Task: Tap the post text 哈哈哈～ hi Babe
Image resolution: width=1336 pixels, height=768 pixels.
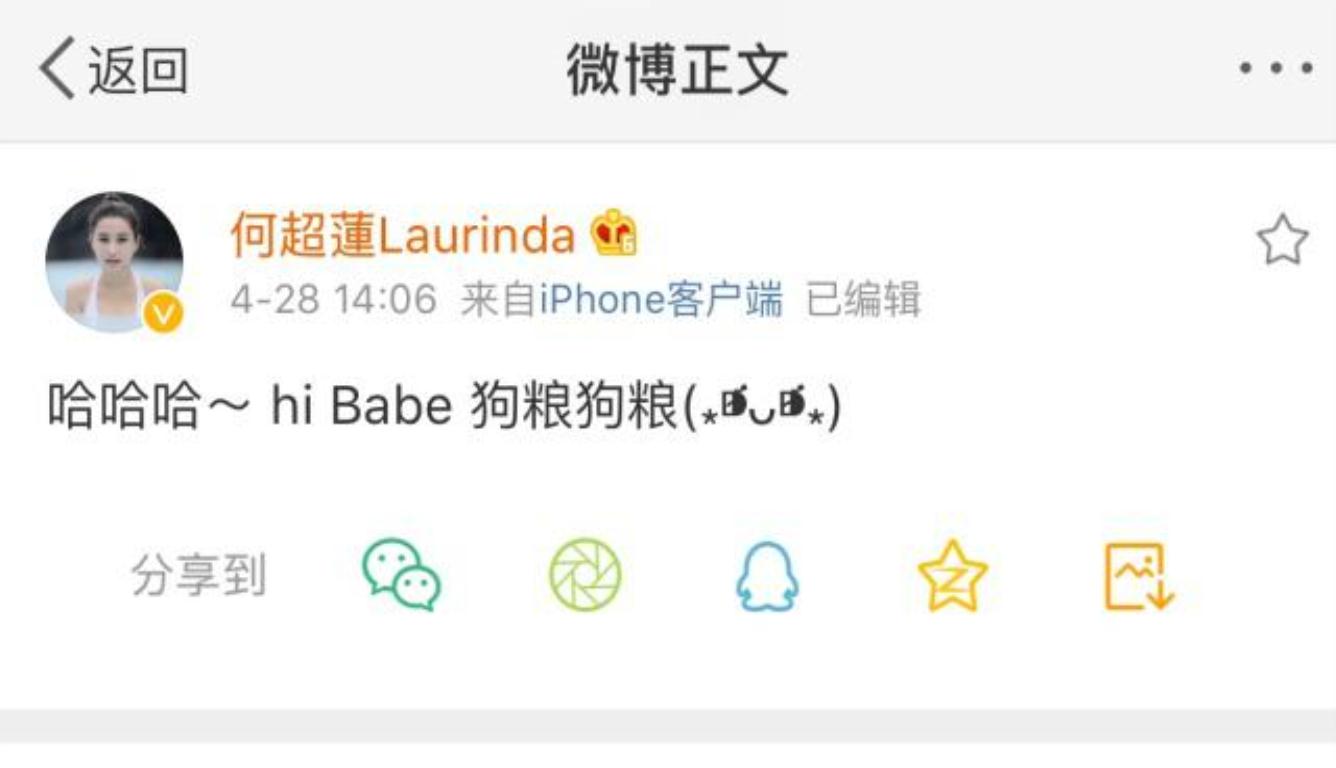Action: click(250, 407)
